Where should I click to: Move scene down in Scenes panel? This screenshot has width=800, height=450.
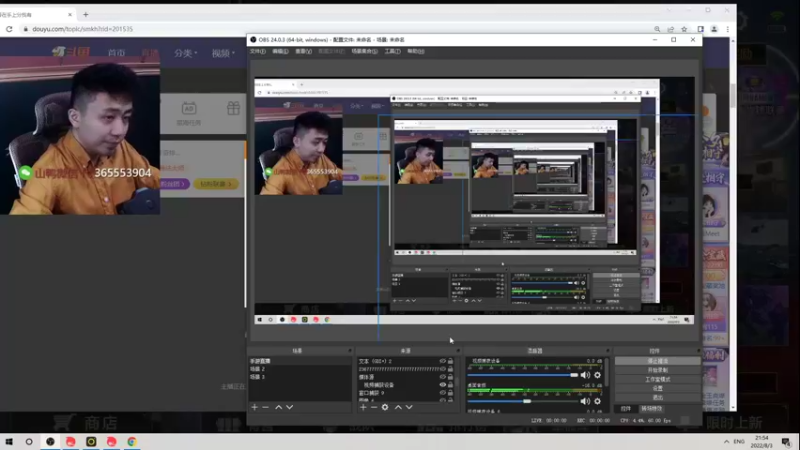[289, 407]
